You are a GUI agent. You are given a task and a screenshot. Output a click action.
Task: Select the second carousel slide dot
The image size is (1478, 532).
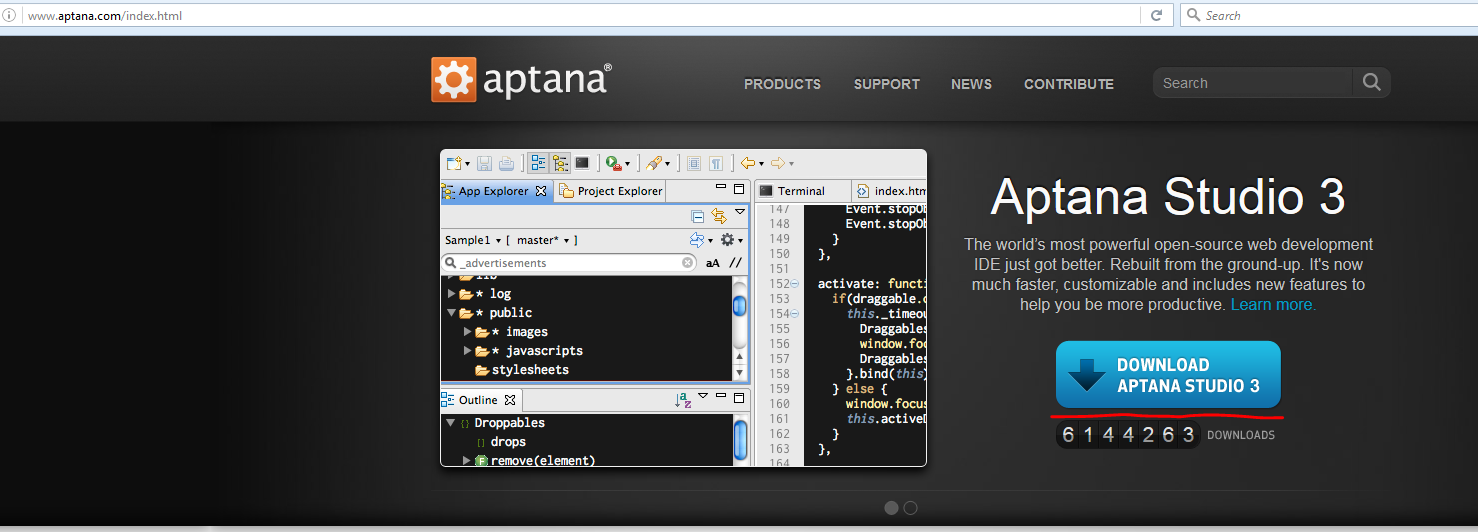pos(910,508)
